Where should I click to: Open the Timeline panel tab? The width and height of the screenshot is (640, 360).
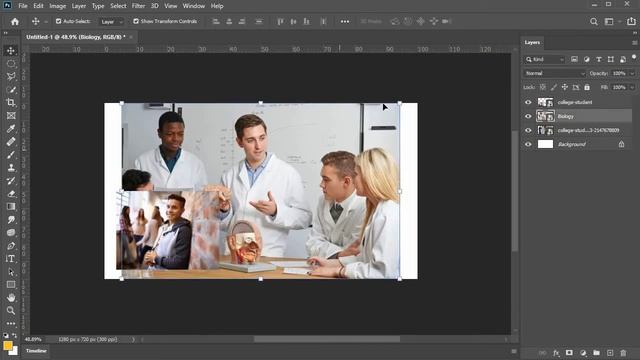(x=36, y=351)
